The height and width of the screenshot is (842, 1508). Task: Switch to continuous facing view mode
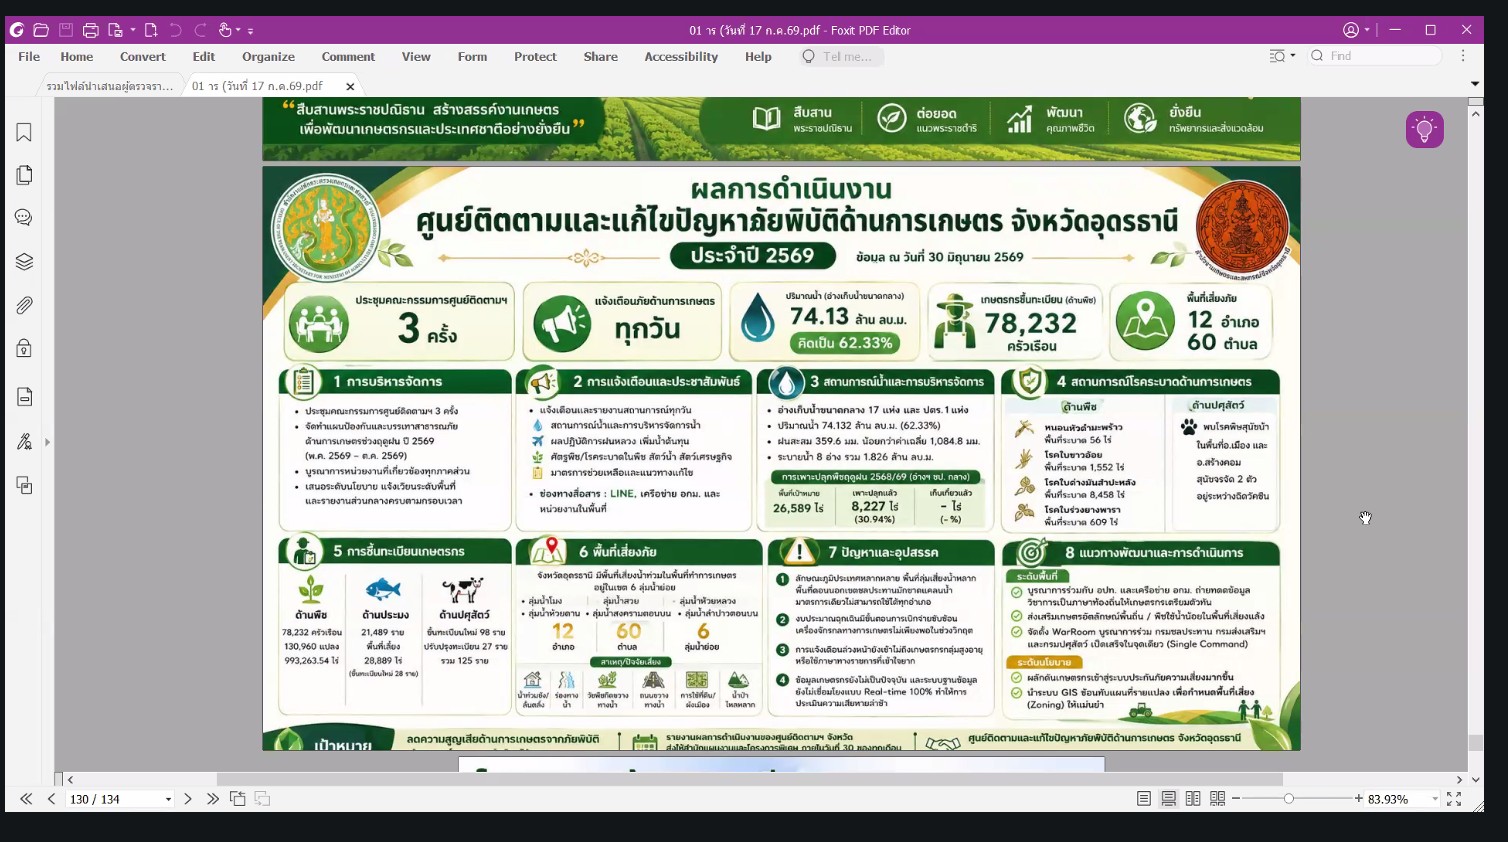[1217, 799]
